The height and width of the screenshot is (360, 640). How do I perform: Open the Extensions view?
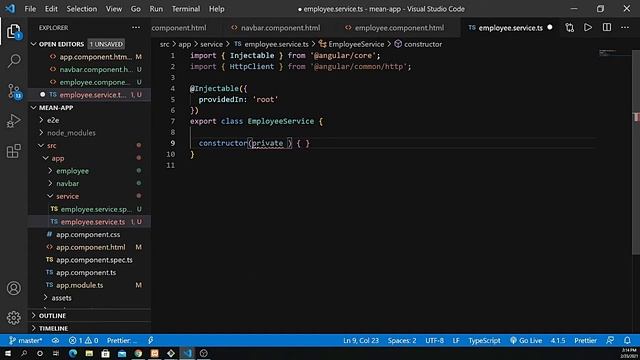13,151
